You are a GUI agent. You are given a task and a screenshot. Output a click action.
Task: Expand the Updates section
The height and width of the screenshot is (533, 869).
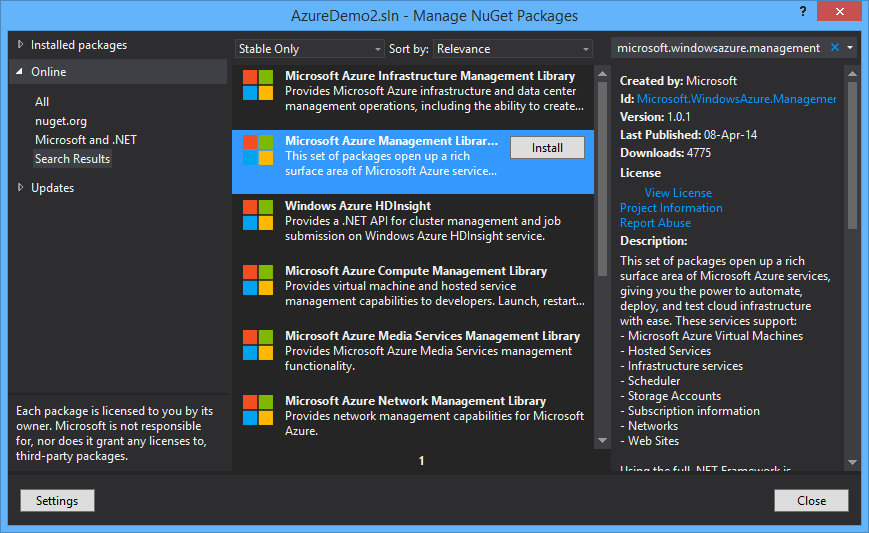coord(22,188)
